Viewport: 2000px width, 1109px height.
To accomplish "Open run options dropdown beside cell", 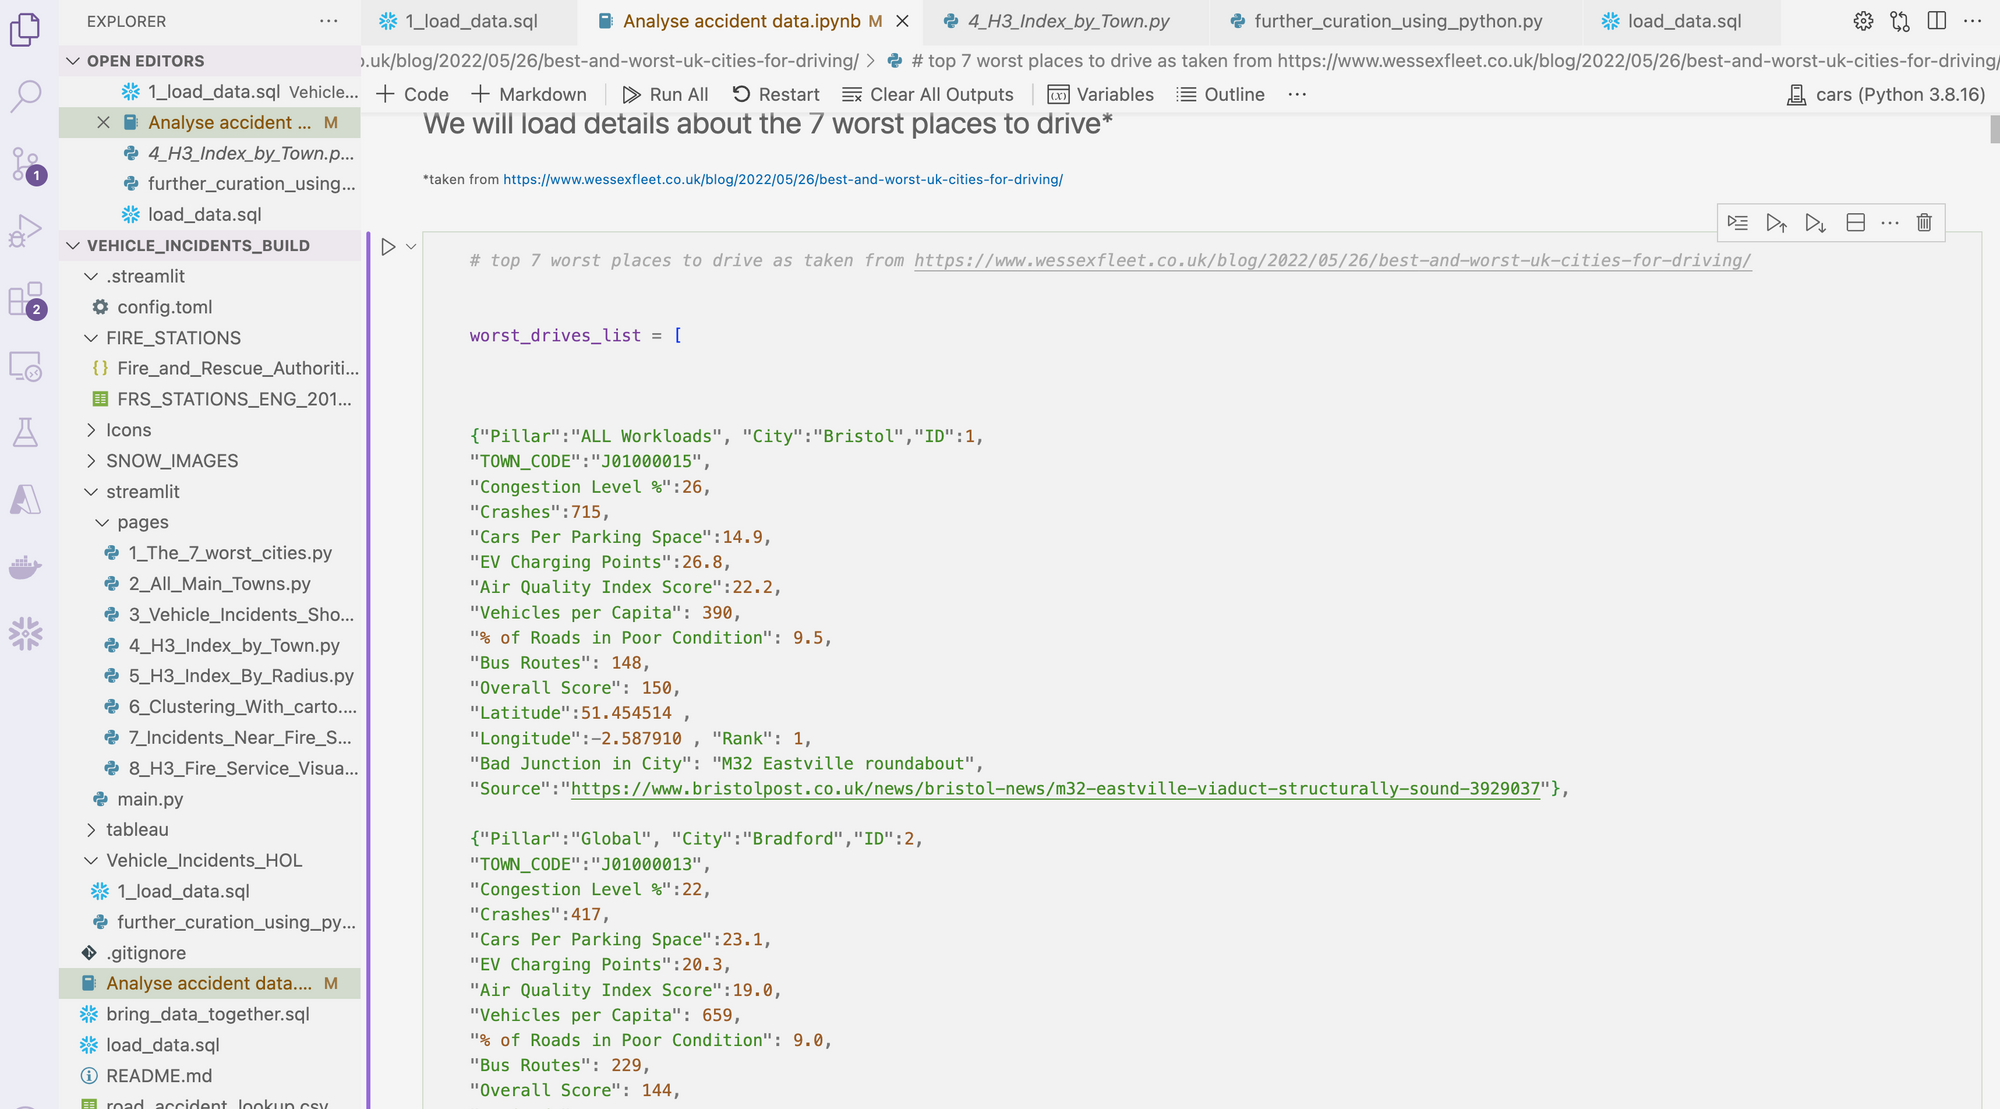I will 411,247.
